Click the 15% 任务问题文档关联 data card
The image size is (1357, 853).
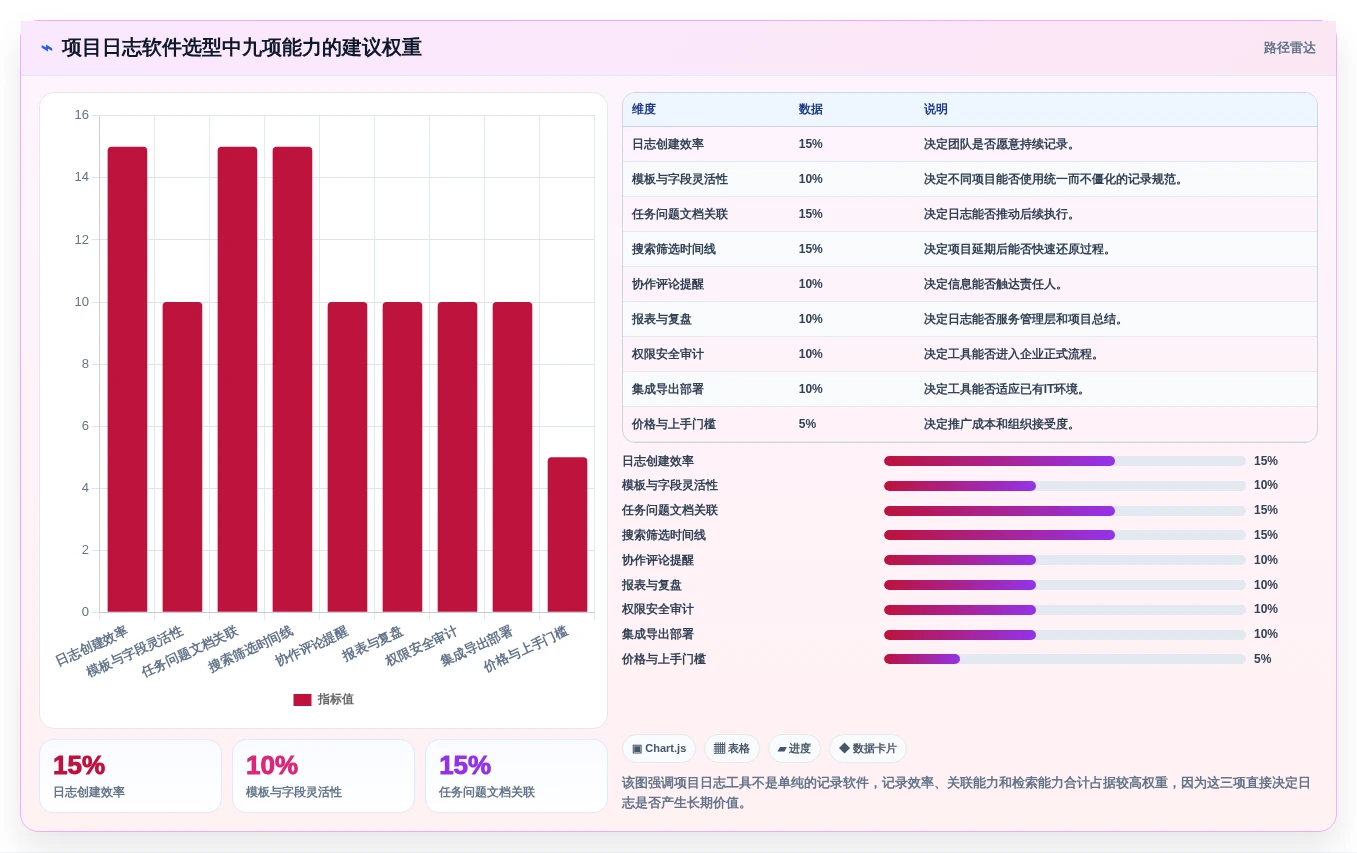[x=516, y=776]
